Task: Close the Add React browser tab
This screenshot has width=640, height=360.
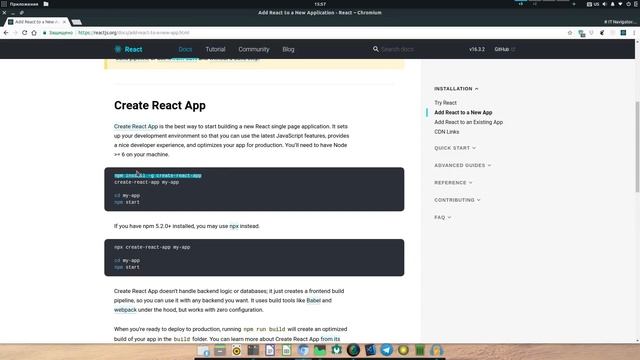Action: click(x=64, y=22)
